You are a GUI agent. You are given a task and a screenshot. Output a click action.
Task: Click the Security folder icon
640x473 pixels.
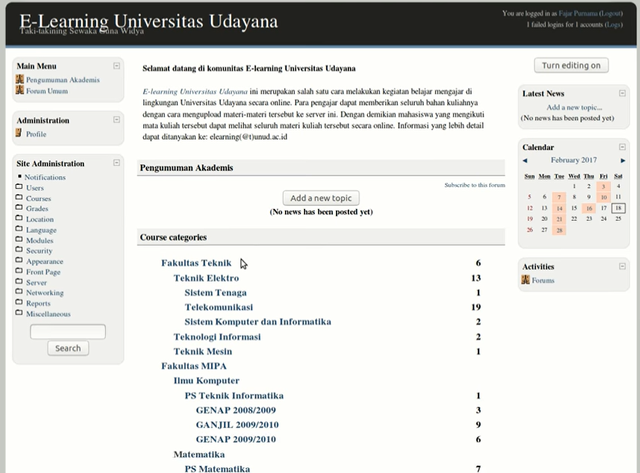[19, 250]
